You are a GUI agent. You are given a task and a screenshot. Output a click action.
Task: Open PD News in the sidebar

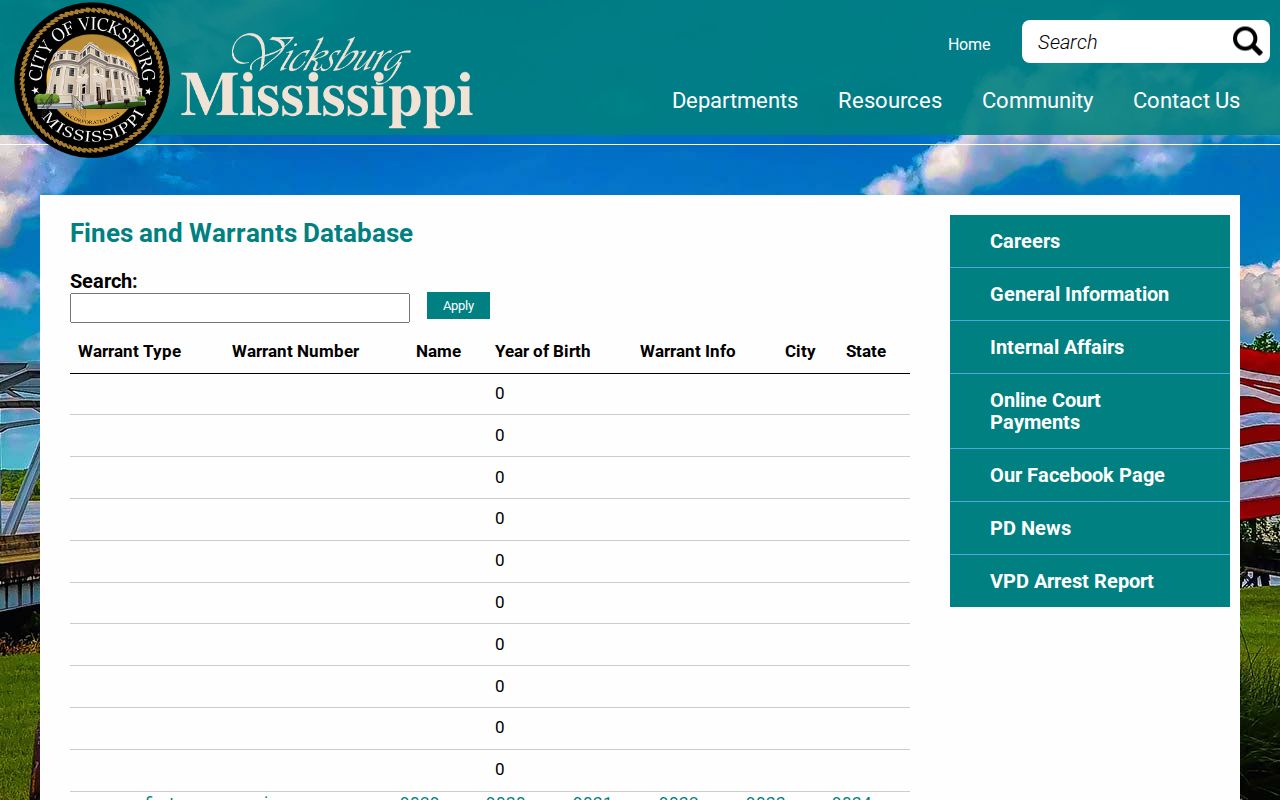1090,528
